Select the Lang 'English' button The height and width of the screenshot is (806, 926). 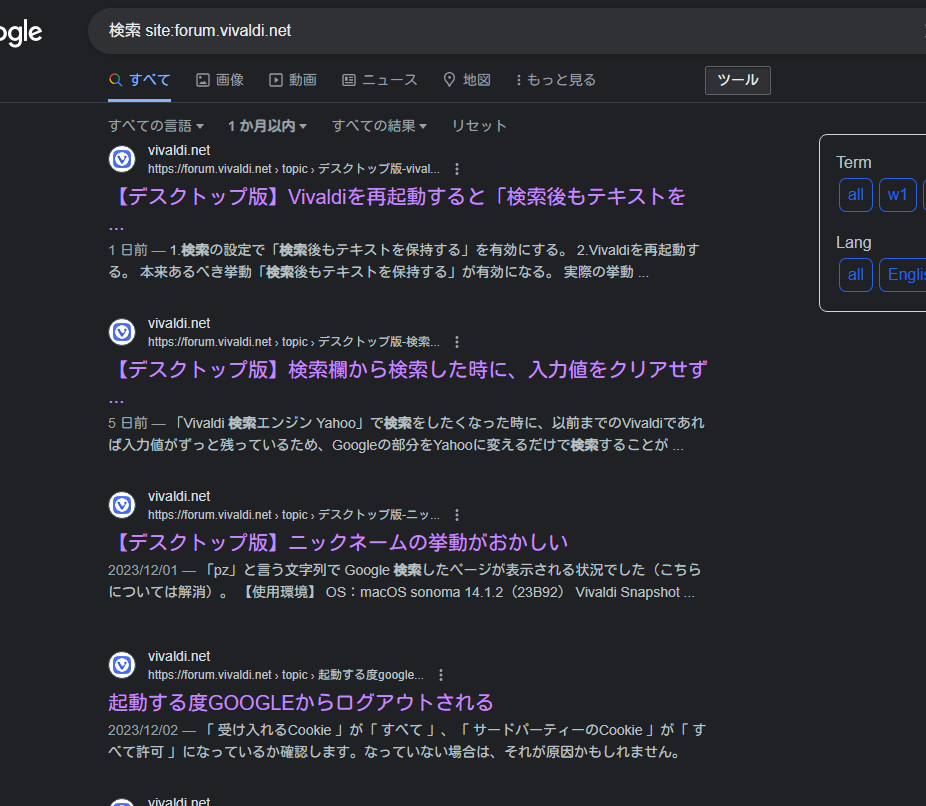(903, 275)
